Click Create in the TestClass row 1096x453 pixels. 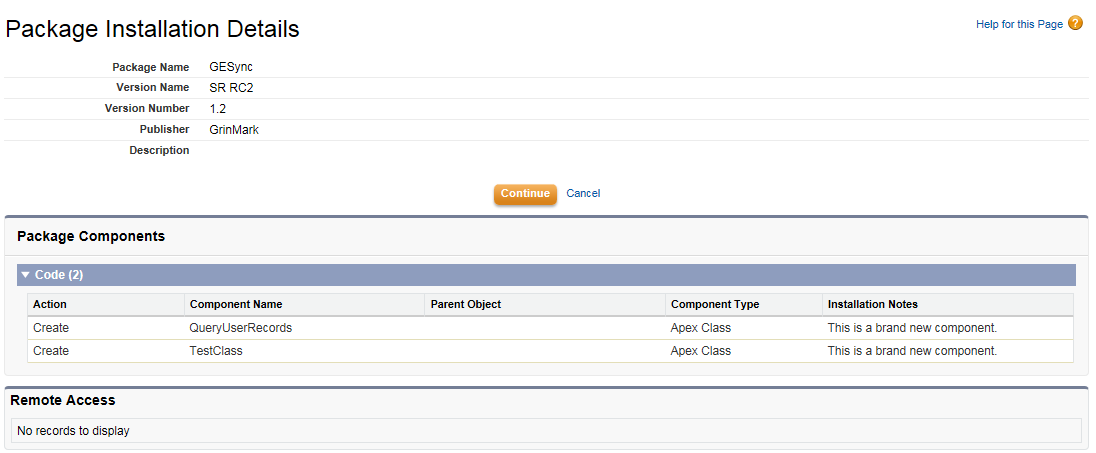click(51, 351)
